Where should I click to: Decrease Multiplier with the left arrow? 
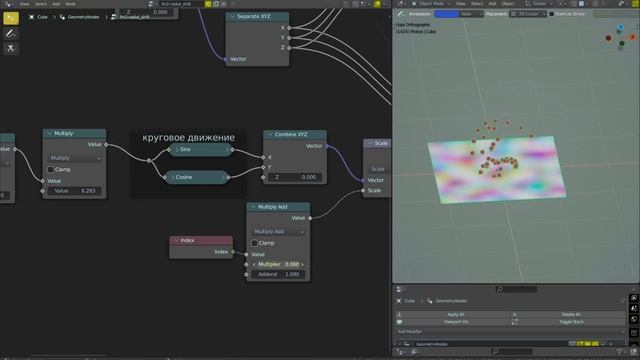tap(254, 264)
